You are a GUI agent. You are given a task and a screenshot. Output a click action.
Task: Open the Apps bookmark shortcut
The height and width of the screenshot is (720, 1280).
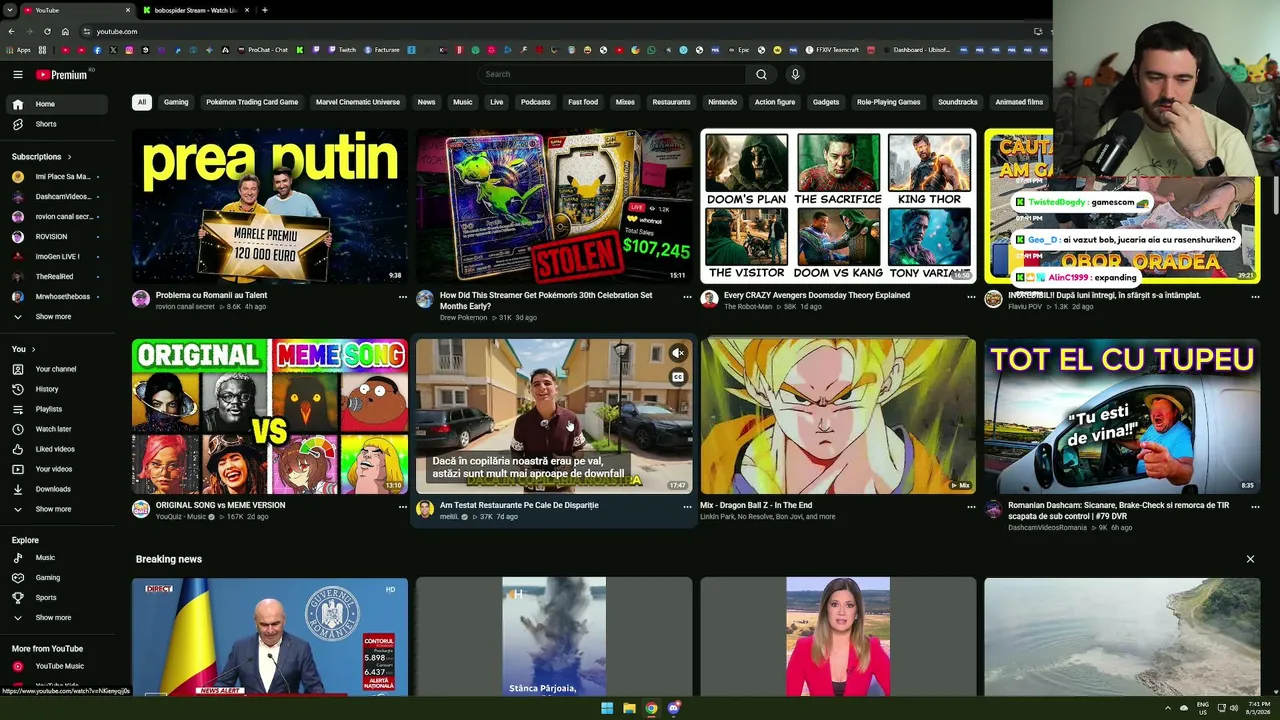pos(19,50)
